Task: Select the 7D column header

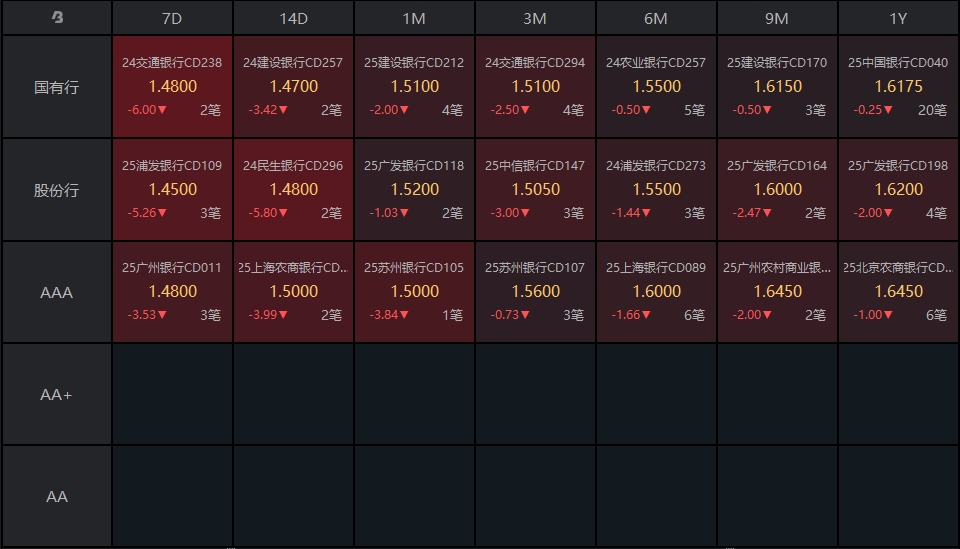Action: pyautogui.click(x=172, y=18)
